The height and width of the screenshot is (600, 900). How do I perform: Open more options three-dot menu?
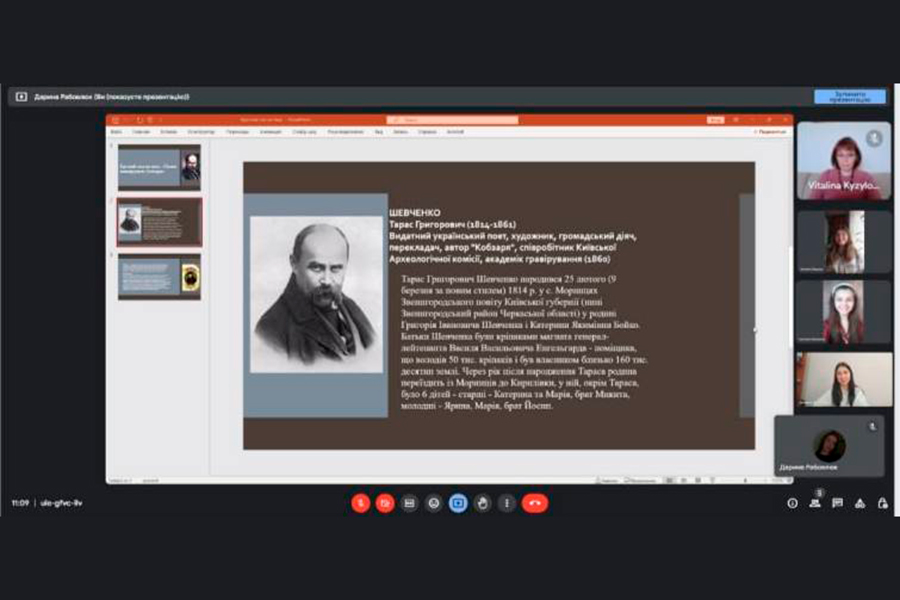(x=506, y=503)
